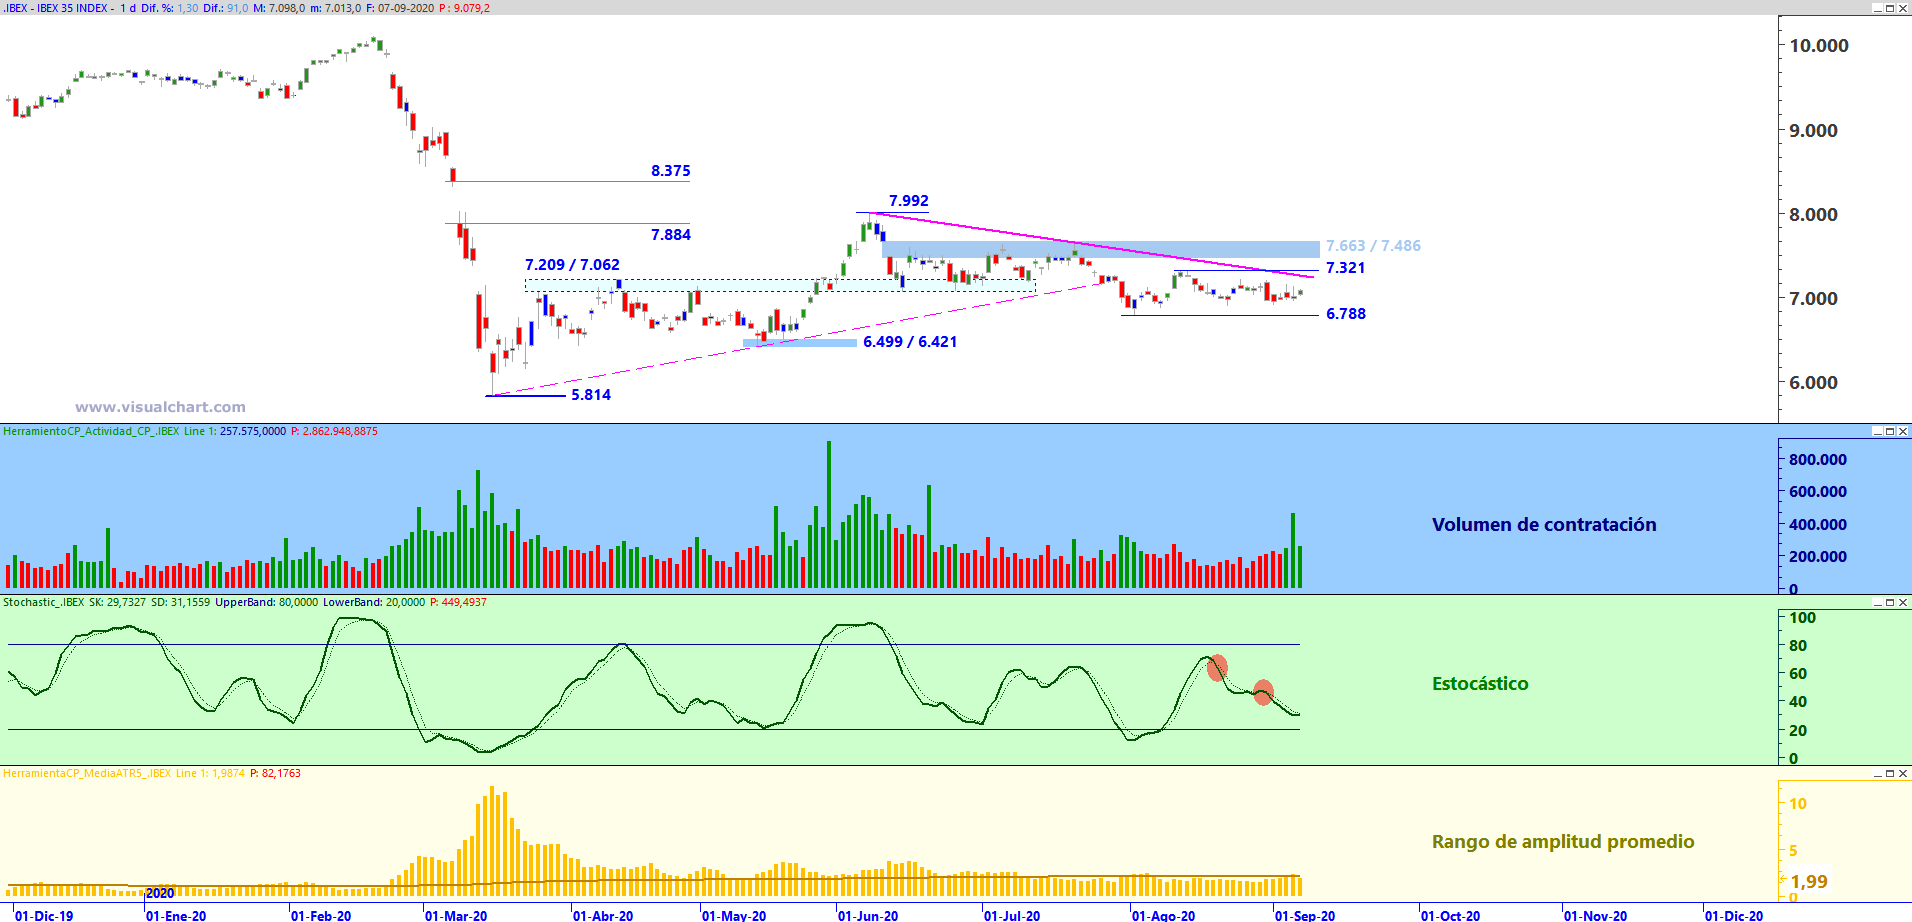The width and height of the screenshot is (1912, 922).
Task: Click the 01-Abr-20 date on time axis
Action: pyautogui.click(x=603, y=916)
